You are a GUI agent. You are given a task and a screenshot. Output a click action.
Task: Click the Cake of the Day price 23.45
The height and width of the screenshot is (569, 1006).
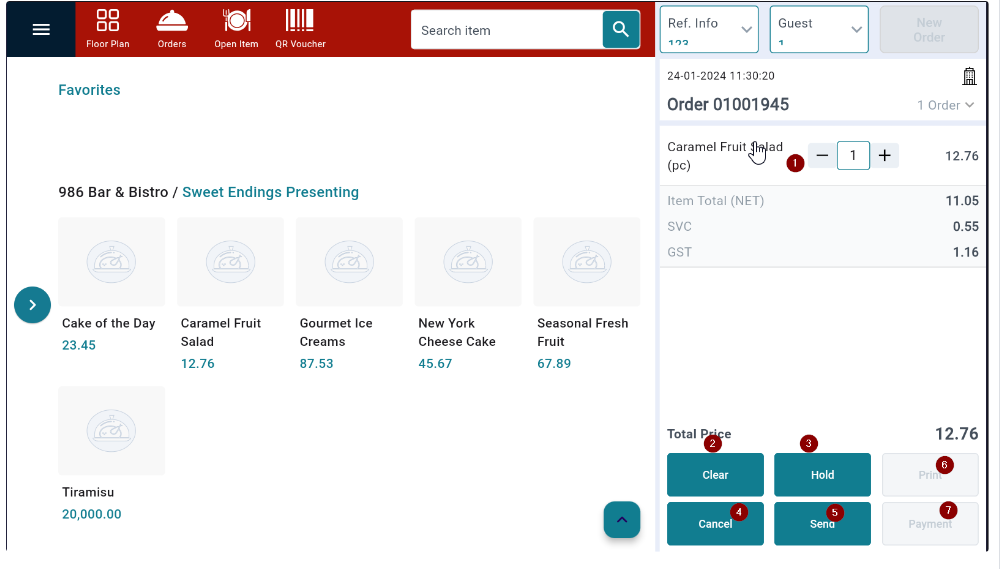[x=79, y=345]
